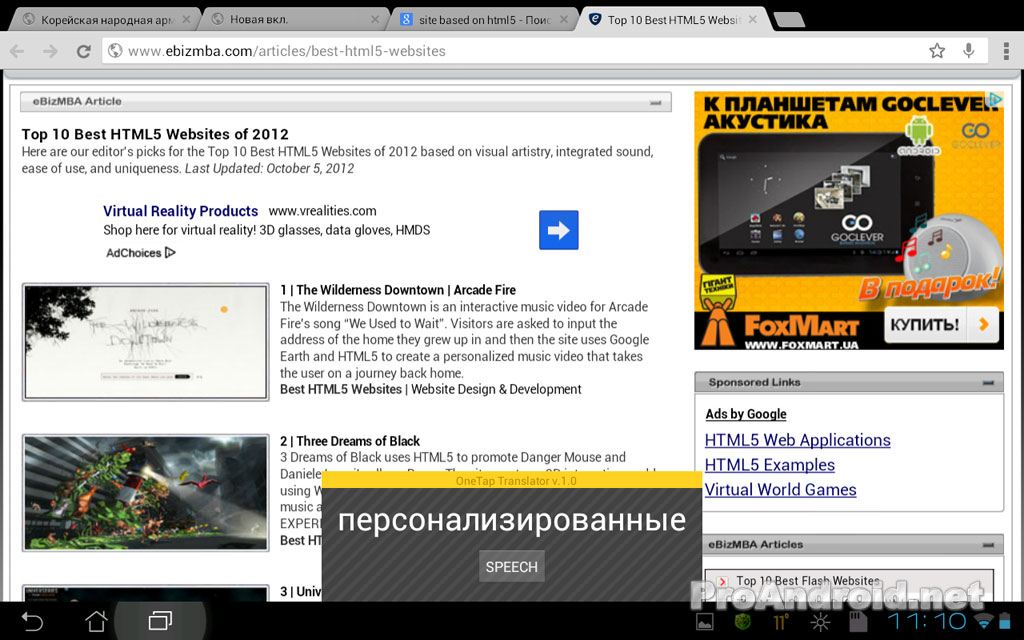Screen dimensions: 1024x640
Task: Open Ads by Google link
Action: pos(746,414)
